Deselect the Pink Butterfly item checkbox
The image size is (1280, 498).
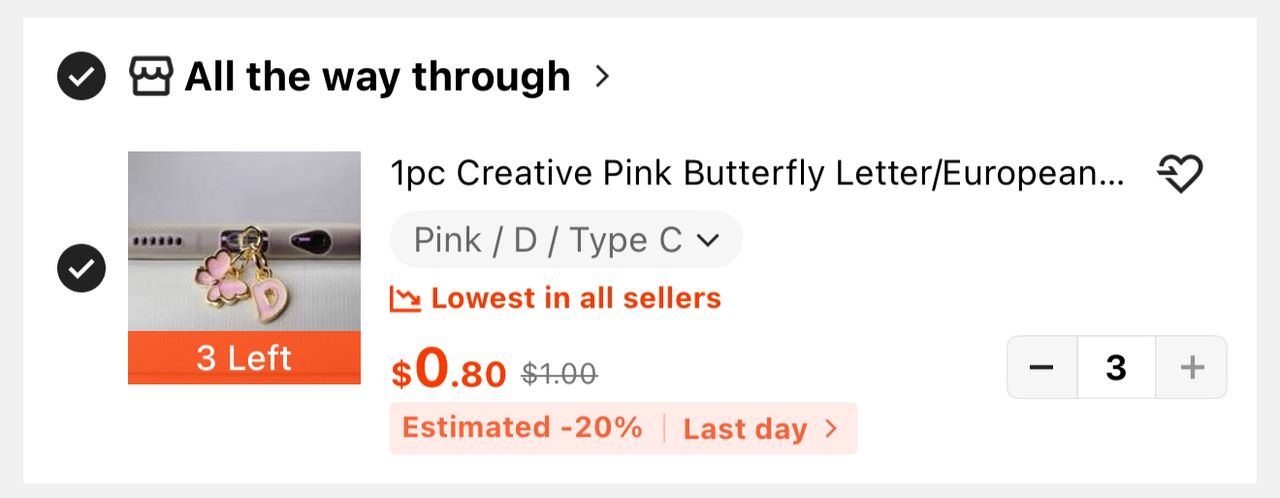(x=82, y=268)
